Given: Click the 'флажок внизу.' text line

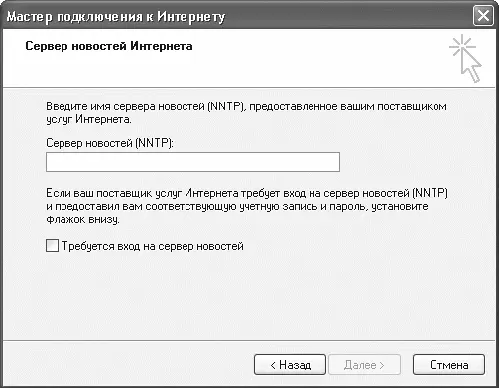Looking at the screenshot, I should (83, 220).
